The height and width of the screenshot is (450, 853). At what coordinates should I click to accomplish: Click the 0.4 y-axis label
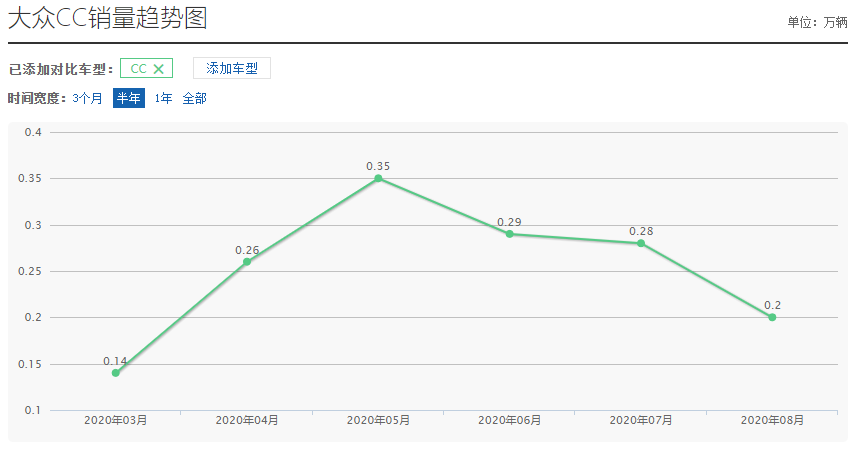point(33,132)
